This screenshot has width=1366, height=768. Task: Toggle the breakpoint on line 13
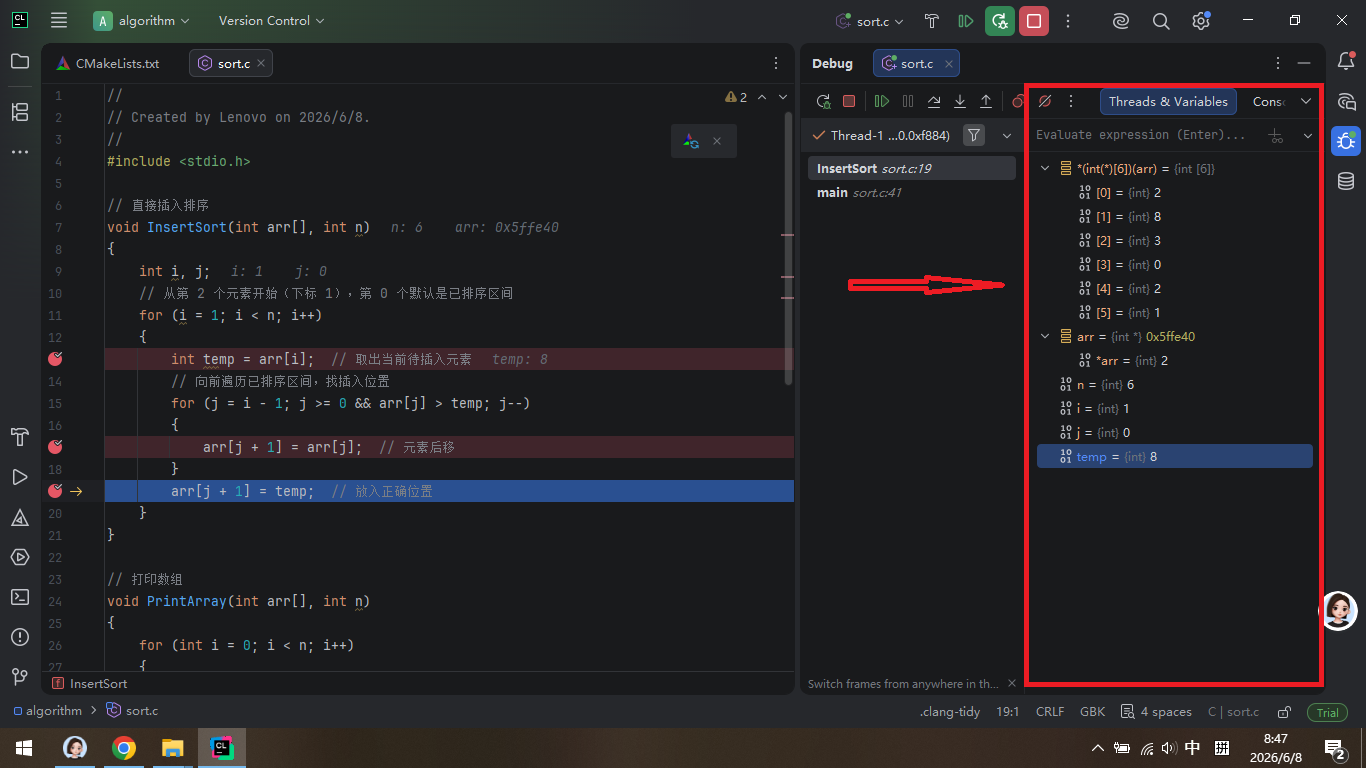tap(56, 359)
